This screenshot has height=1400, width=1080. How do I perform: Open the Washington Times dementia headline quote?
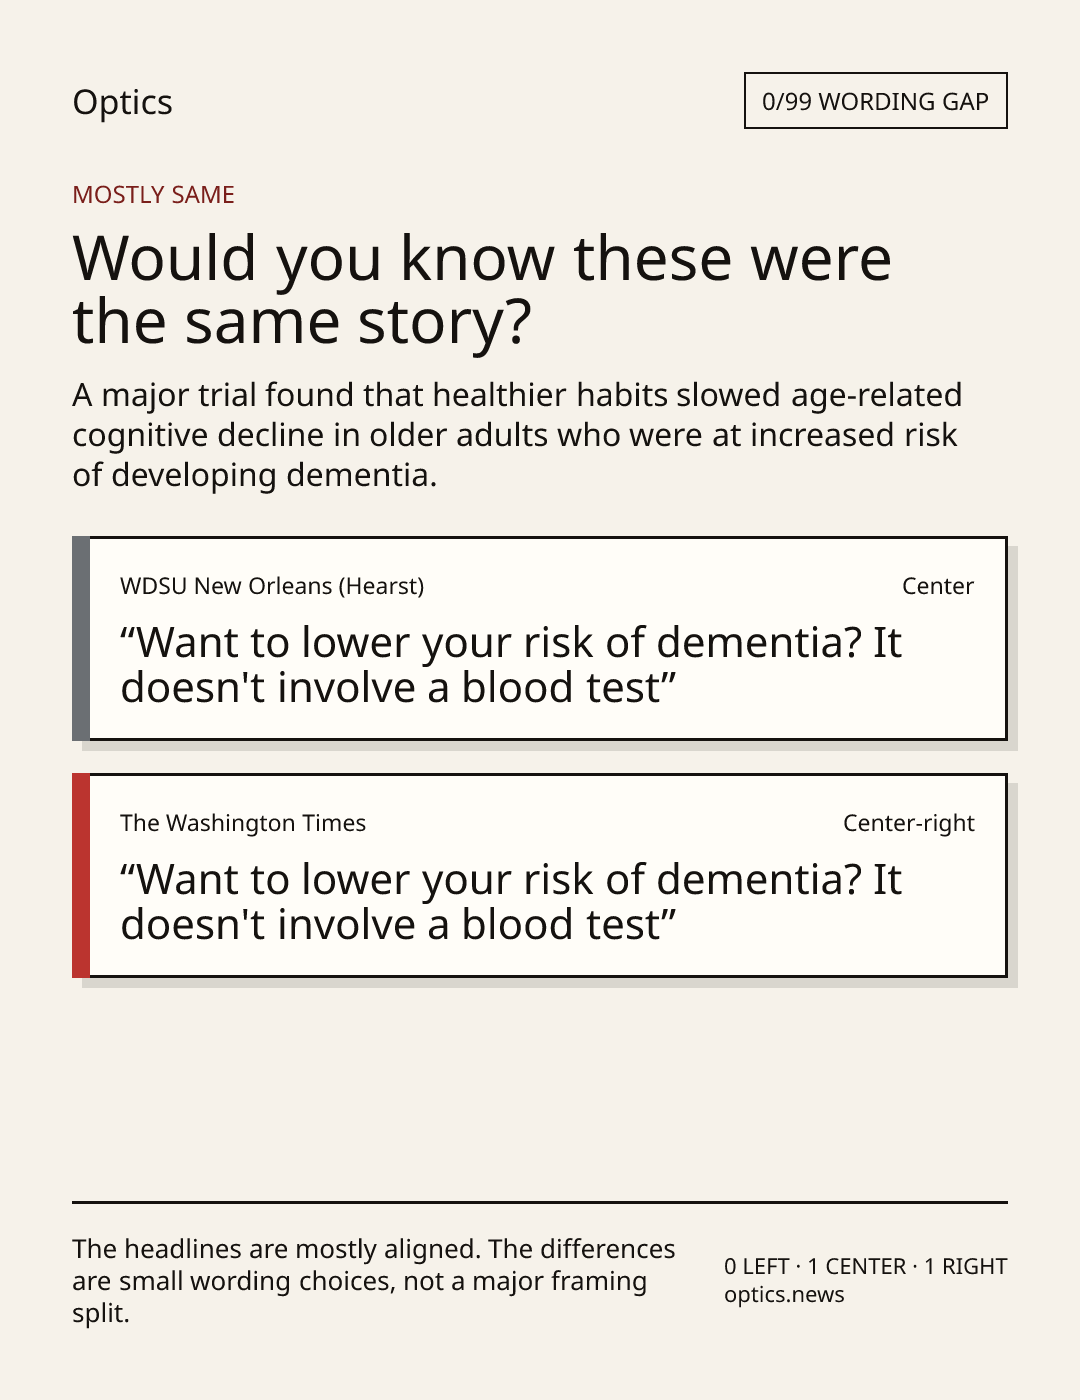pyautogui.click(x=511, y=902)
